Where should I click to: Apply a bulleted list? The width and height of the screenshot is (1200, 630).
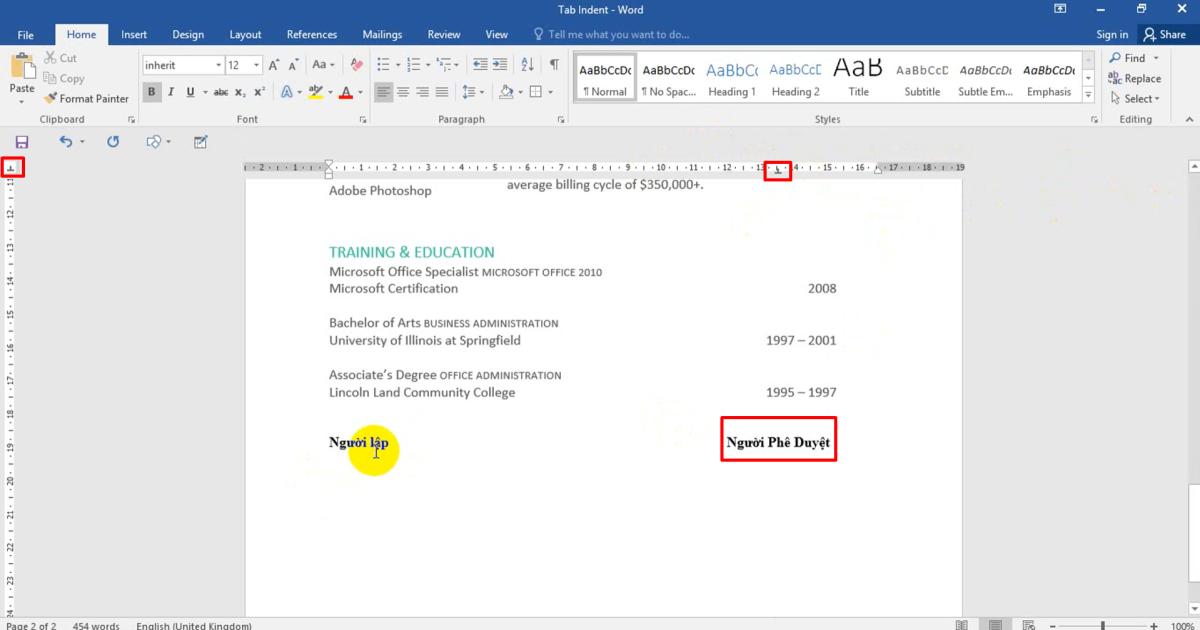pyautogui.click(x=383, y=65)
